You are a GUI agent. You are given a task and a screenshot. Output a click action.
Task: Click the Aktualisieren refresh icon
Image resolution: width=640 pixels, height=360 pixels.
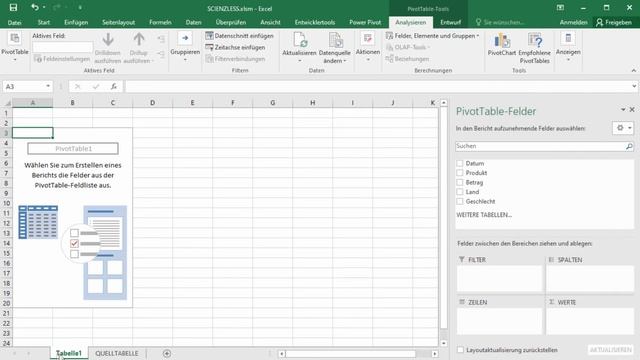300,40
